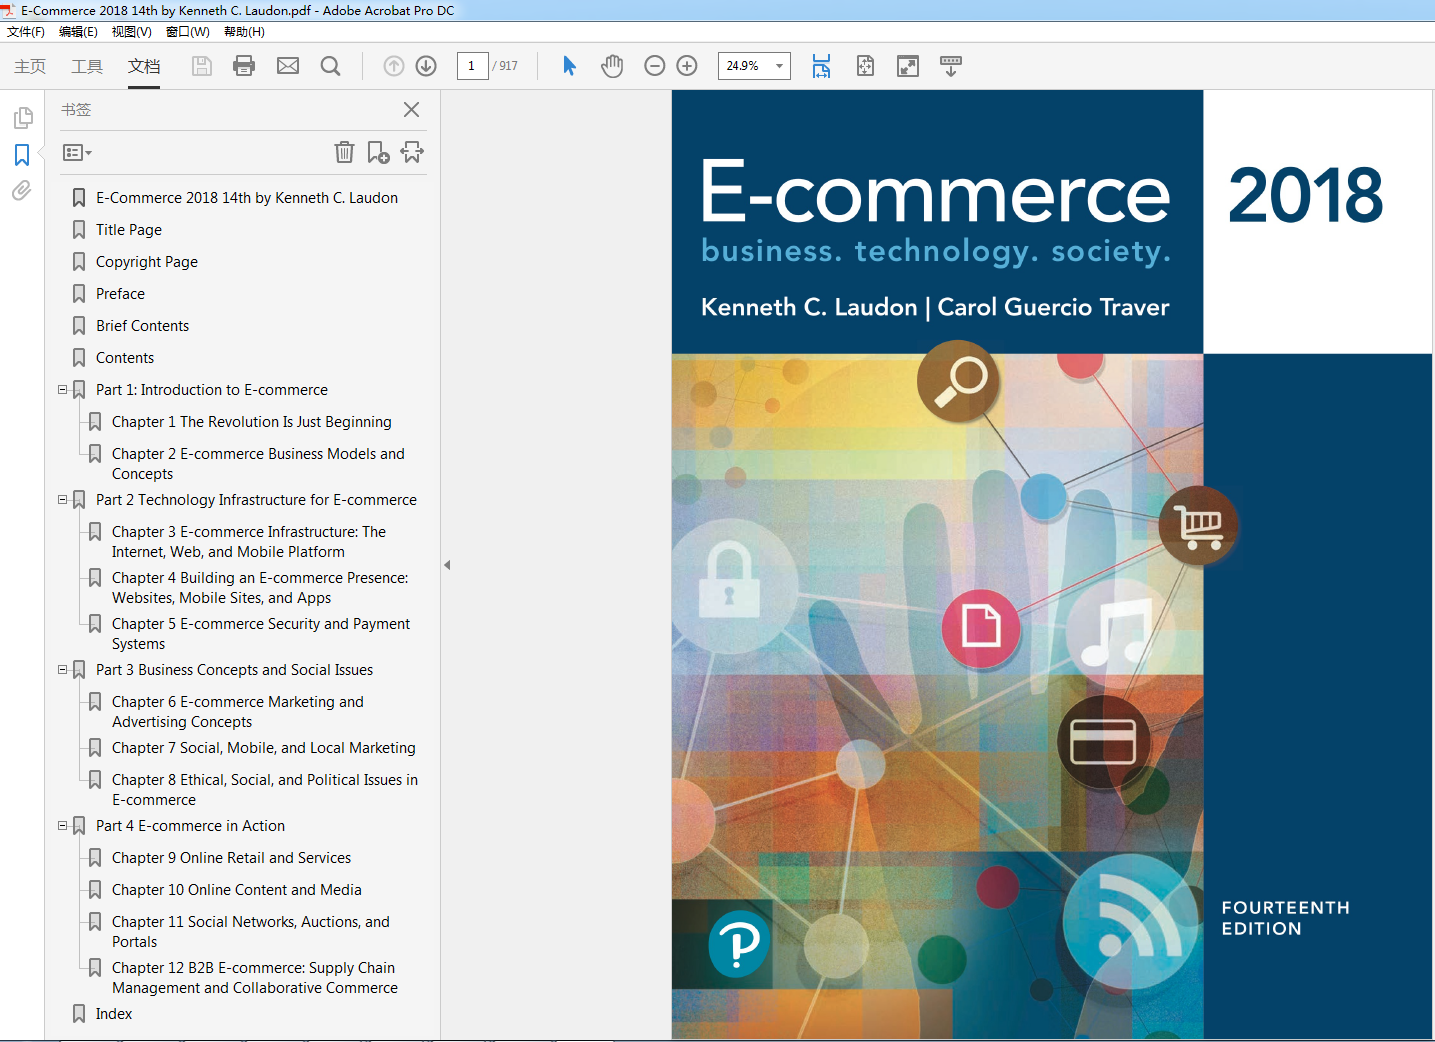Open Chapter 4 Building an E-commerce Presence
Viewport: 1435px width, 1042px height.
pyautogui.click(x=260, y=588)
